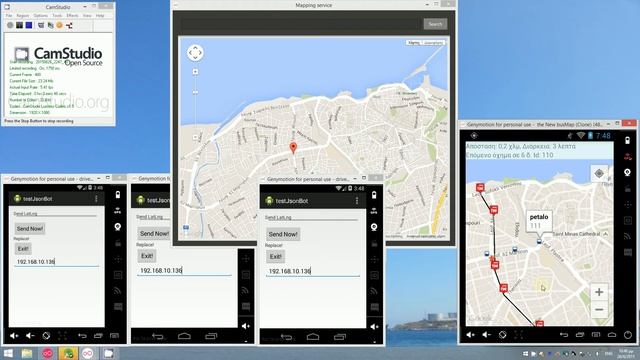Click my-location button in busMap app
Screen dimensions: 640x360
(x=599, y=173)
